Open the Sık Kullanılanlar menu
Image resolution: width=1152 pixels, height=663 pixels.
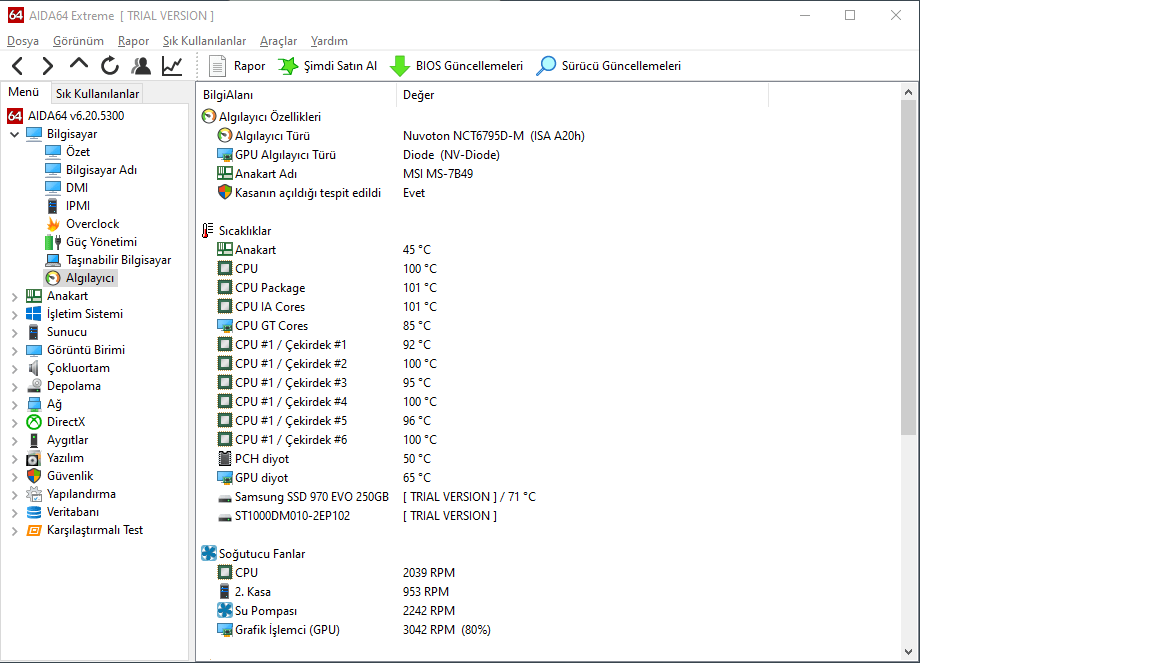click(204, 41)
